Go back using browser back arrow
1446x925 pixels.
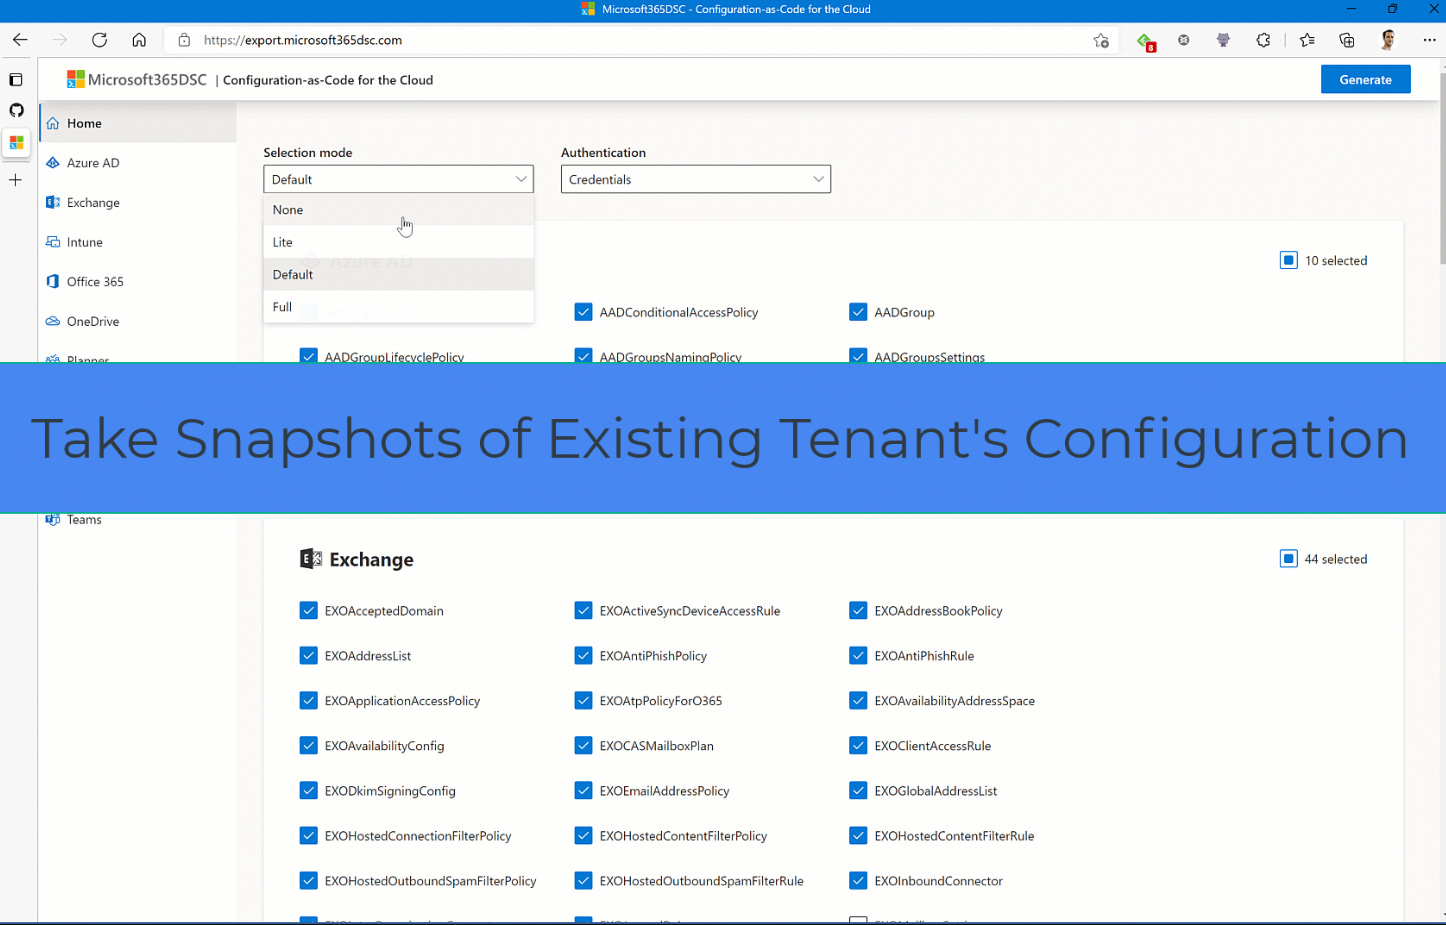[20, 40]
